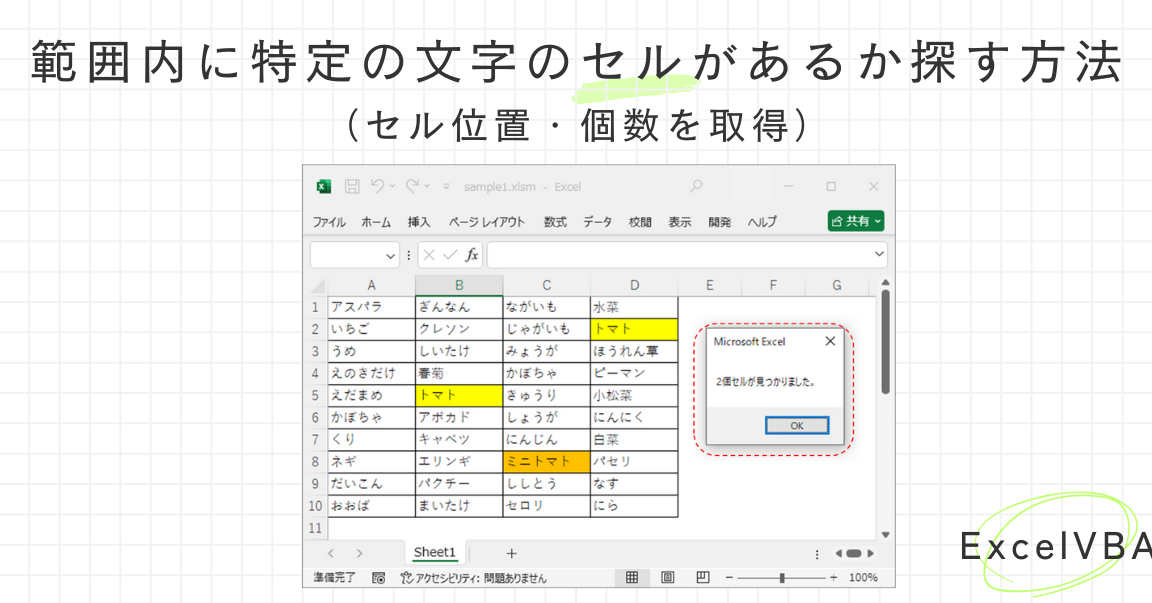Click the ほうれん草 cell
This screenshot has width=1152, height=603.
pos(634,351)
